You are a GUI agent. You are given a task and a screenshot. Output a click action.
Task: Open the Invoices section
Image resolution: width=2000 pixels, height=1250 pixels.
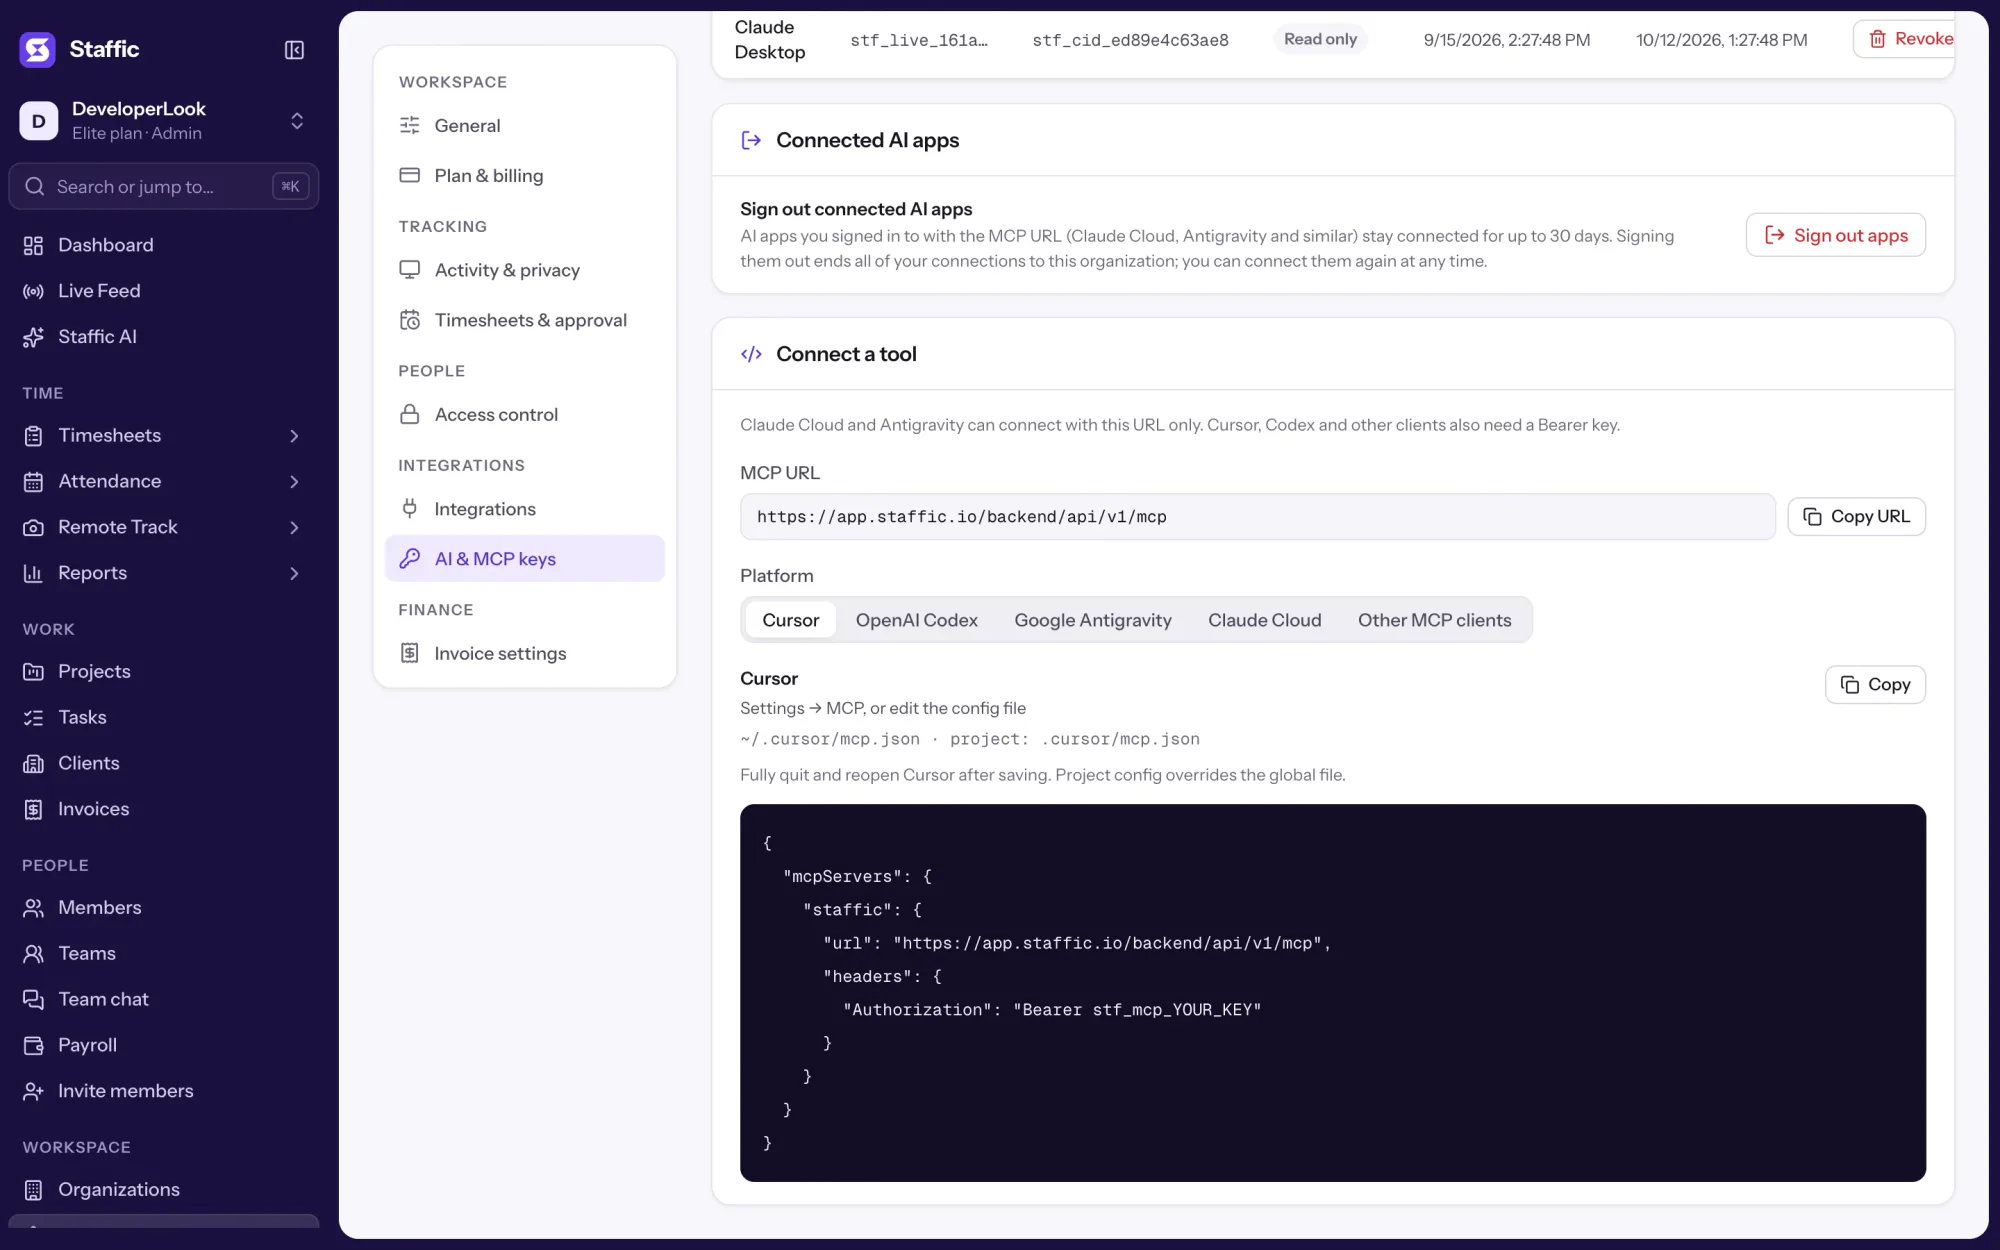(x=163, y=809)
